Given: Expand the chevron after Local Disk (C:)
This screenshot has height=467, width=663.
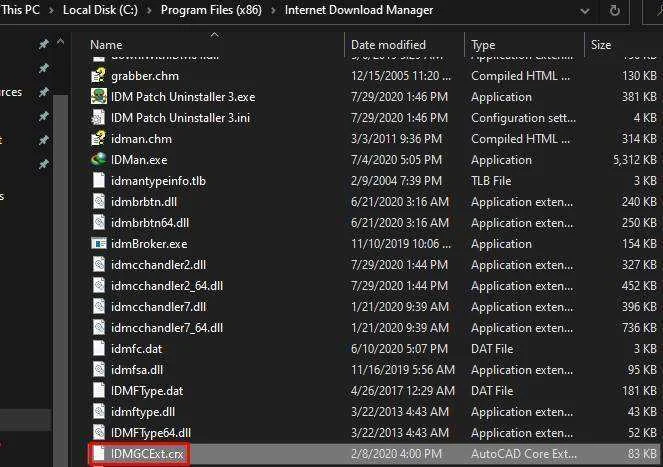Looking at the screenshot, I should click(149, 10).
